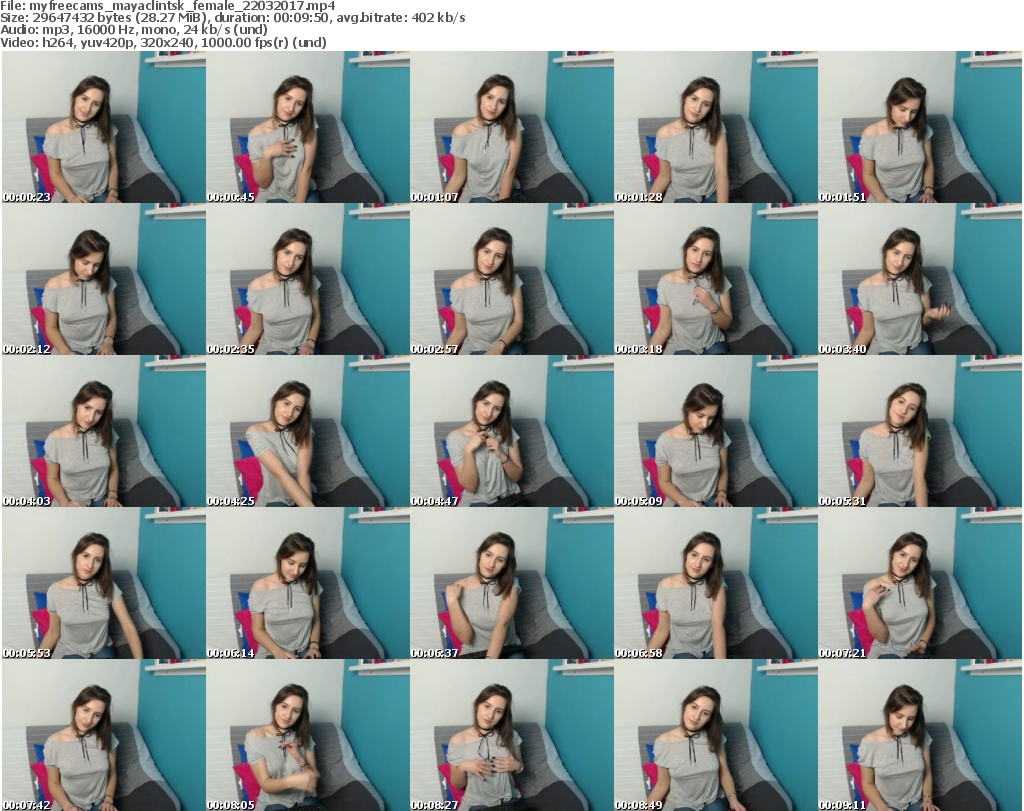The image size is (1024, 811).
Task: View the 00:07:42 frame capture
Action: tap(104, 735)
